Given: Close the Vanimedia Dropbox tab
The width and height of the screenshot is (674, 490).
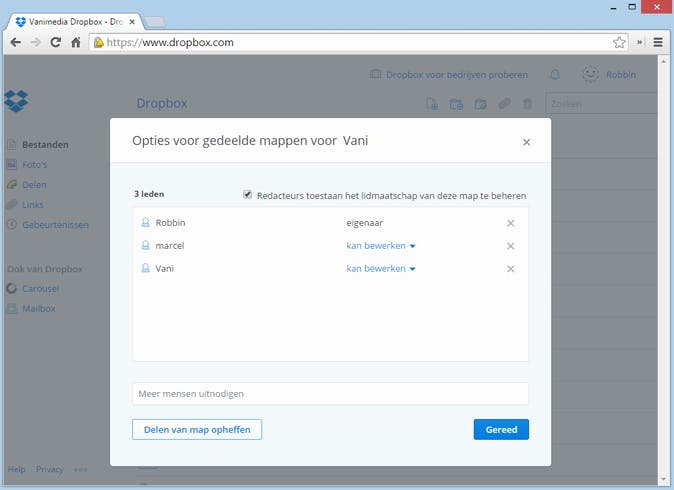Looking at the screenshot, I should pyautogui.click(x=132, y=21).
